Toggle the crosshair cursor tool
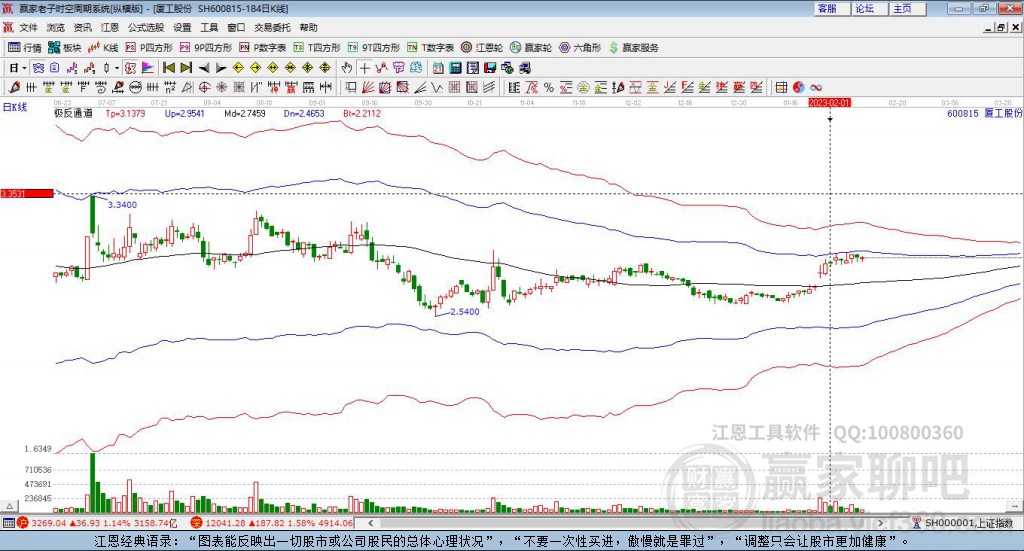The height and width of the screenshot is (551, 1024). (364, 67)
